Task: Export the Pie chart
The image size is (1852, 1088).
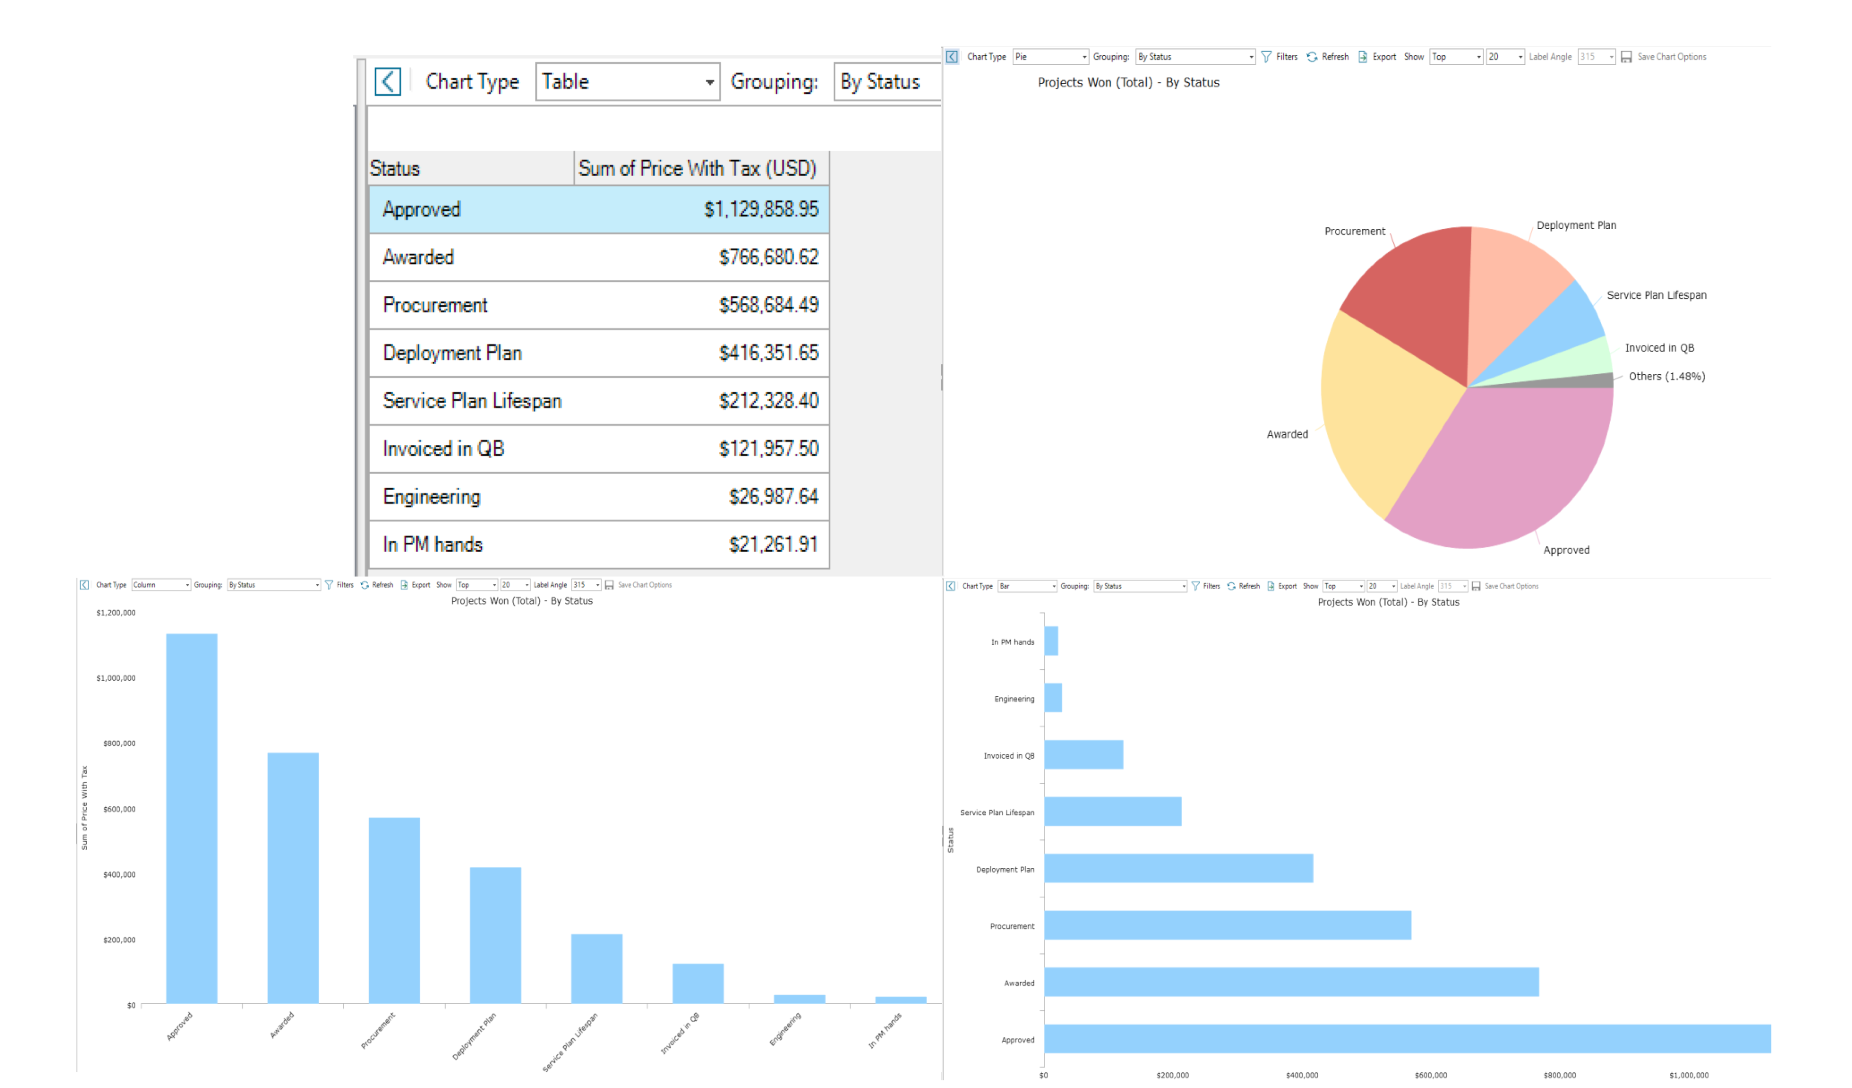Action: [x=1377, y=57]
